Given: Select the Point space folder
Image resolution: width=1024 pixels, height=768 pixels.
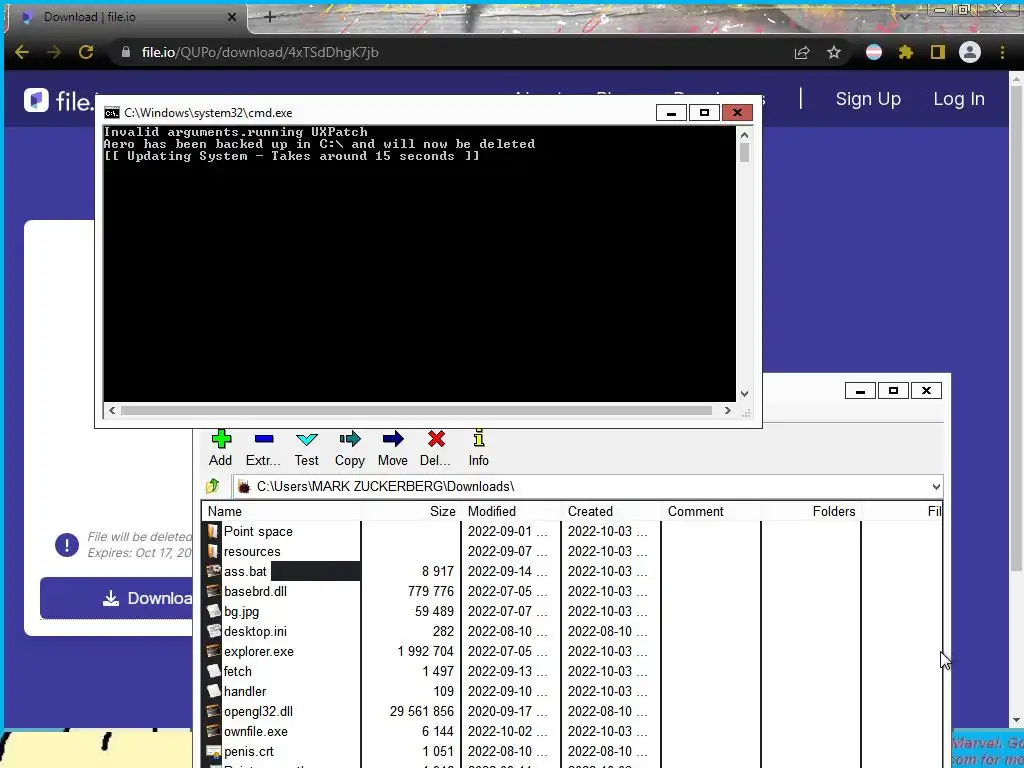Looking at the screenshot, I should click(258, 532).
